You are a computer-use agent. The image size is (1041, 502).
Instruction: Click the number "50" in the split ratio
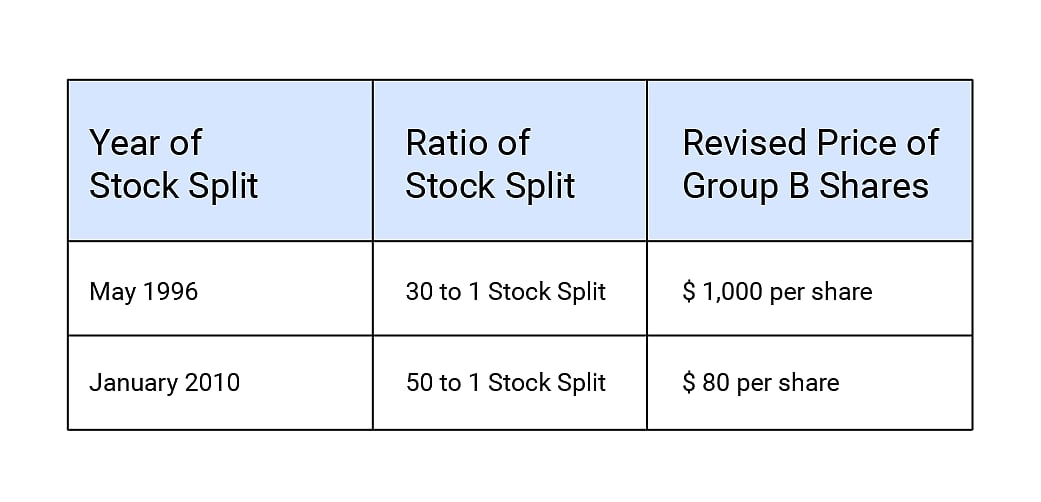[x=419, y=382]
